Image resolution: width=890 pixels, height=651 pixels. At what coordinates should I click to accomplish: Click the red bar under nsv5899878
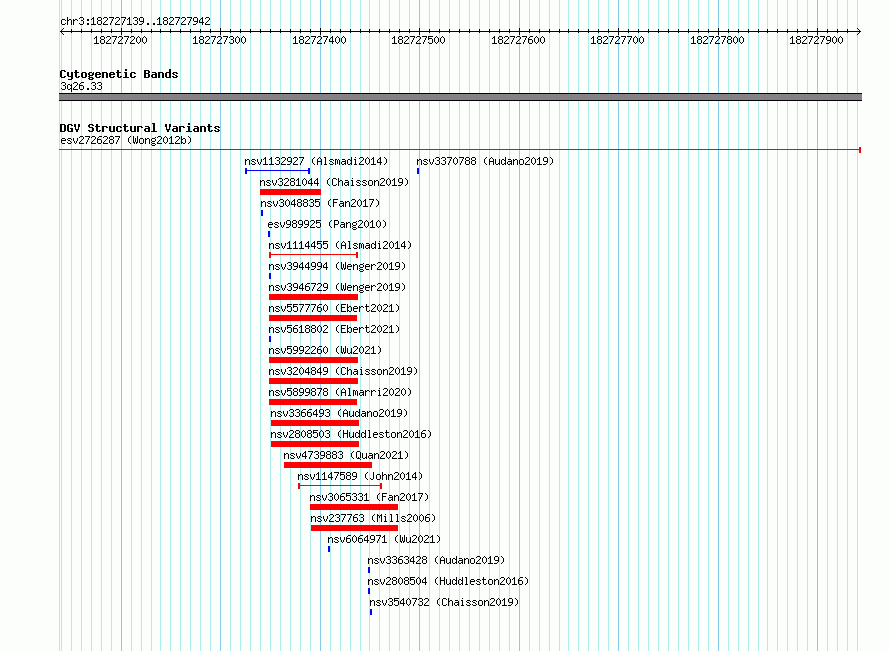click(313, 402)
